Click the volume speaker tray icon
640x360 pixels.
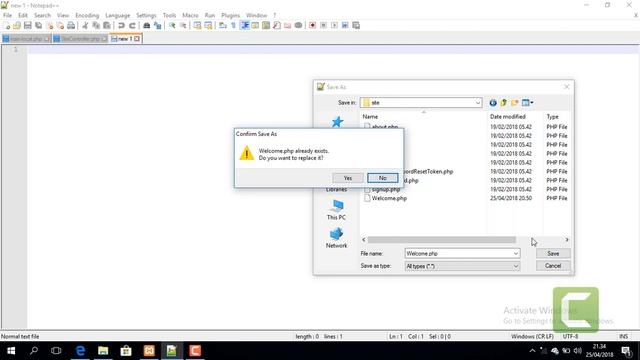click(577, 351)
